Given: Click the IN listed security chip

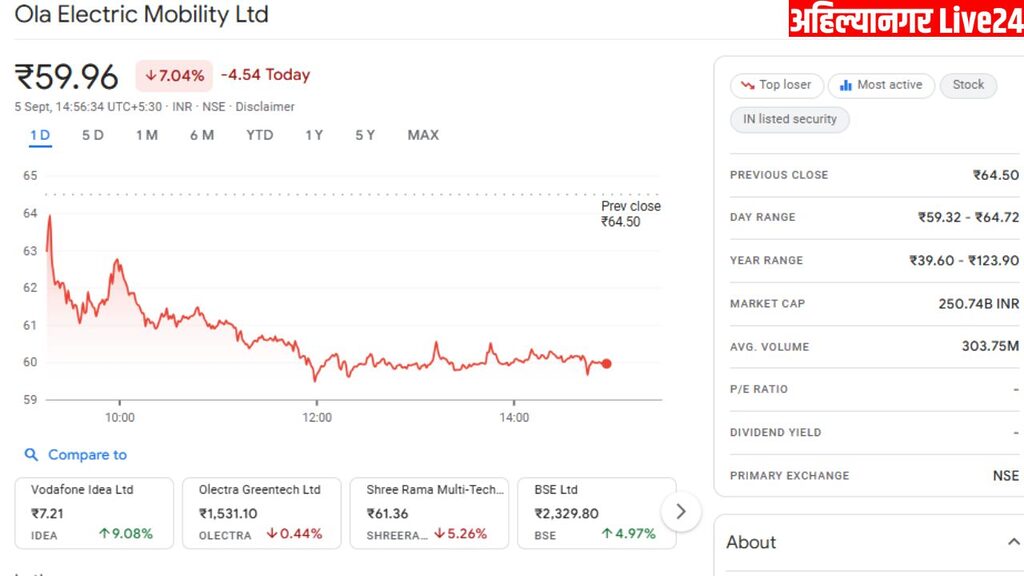Looking at the screenshot, I should coord(790,119).
